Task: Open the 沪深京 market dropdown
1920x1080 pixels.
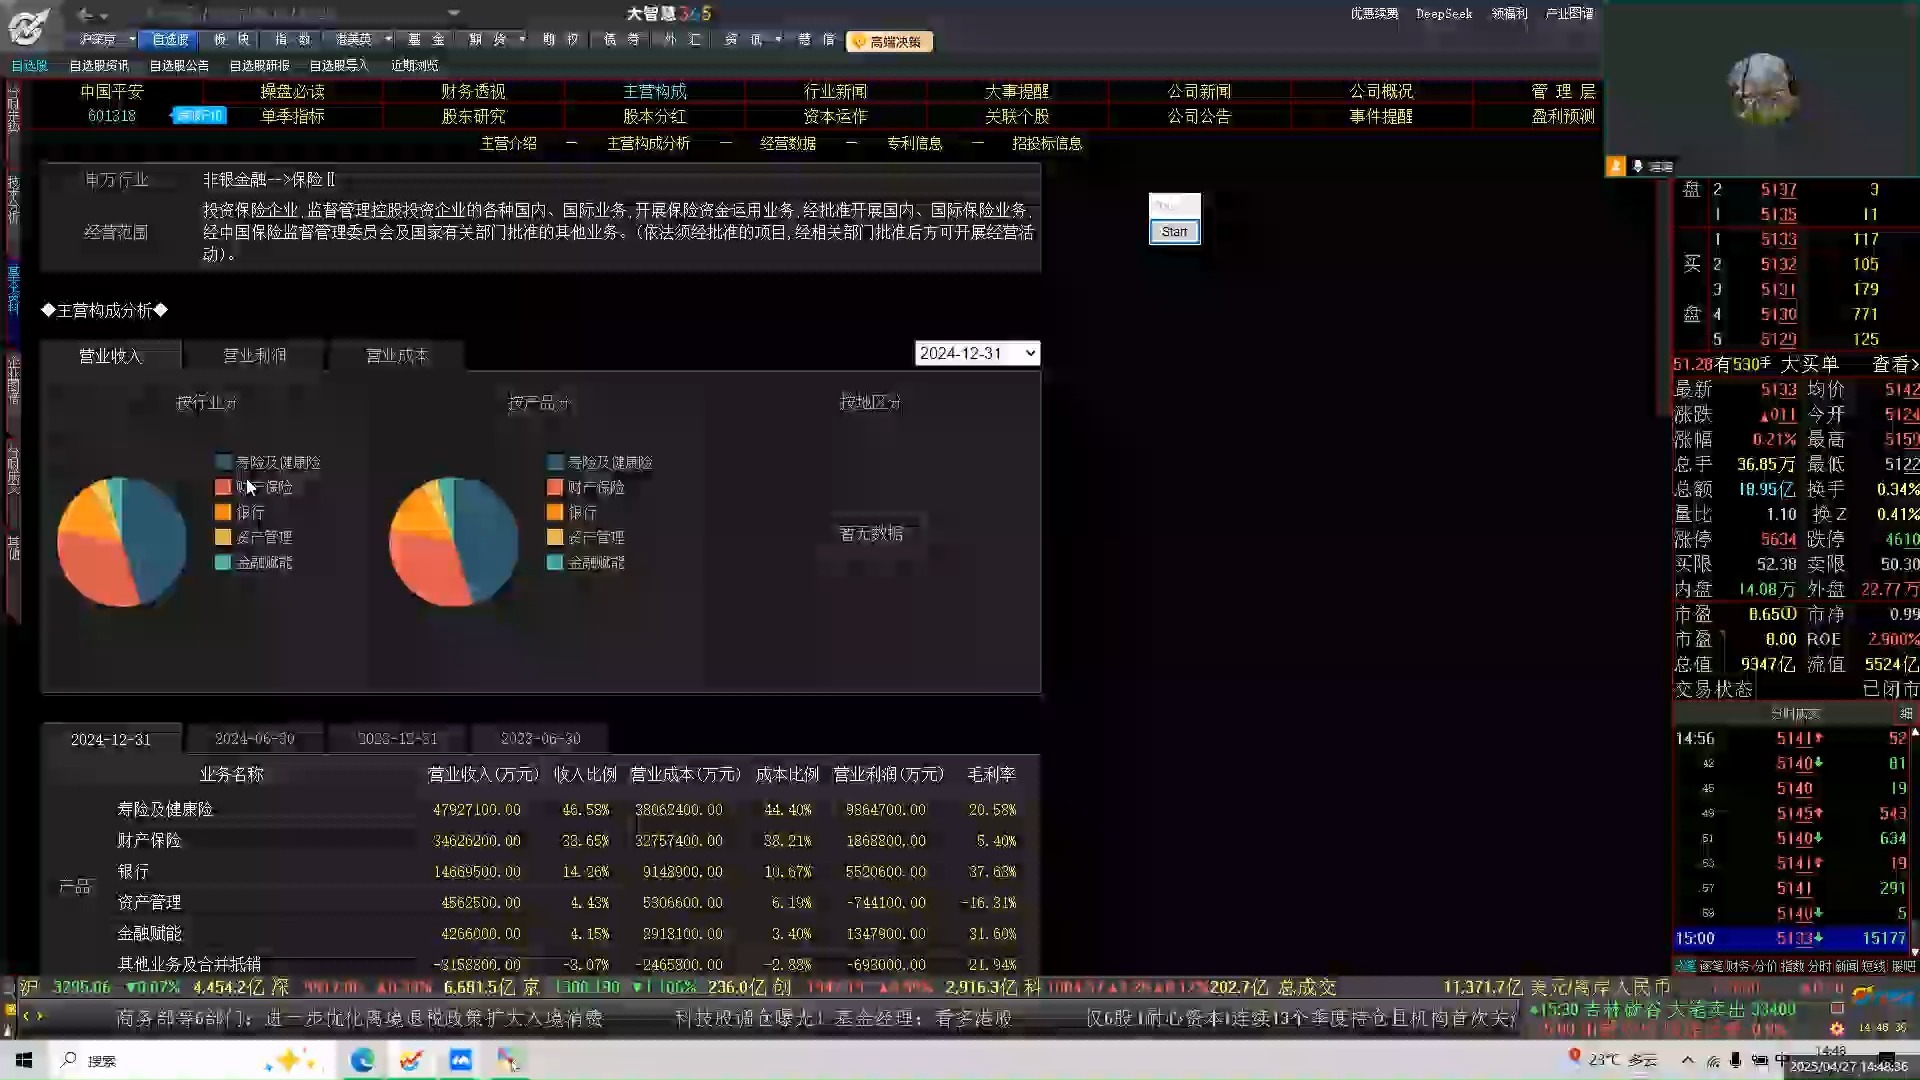Action: (107, 40)
